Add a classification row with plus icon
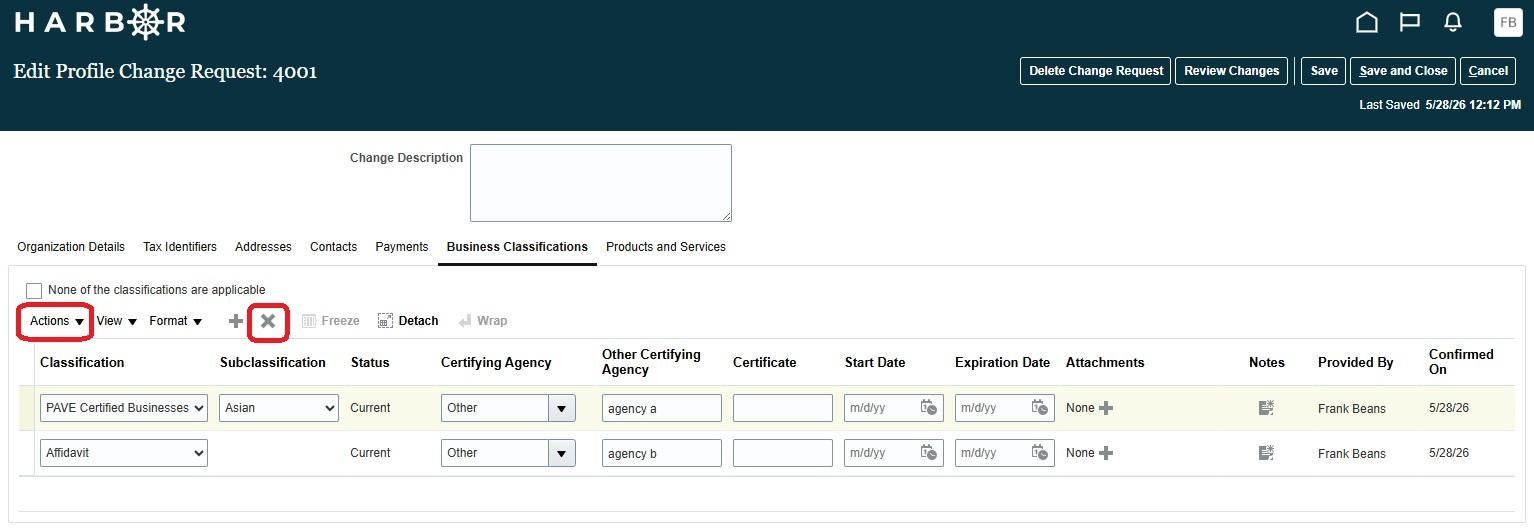Viewport: 1534px width, 531px height. 236,321
